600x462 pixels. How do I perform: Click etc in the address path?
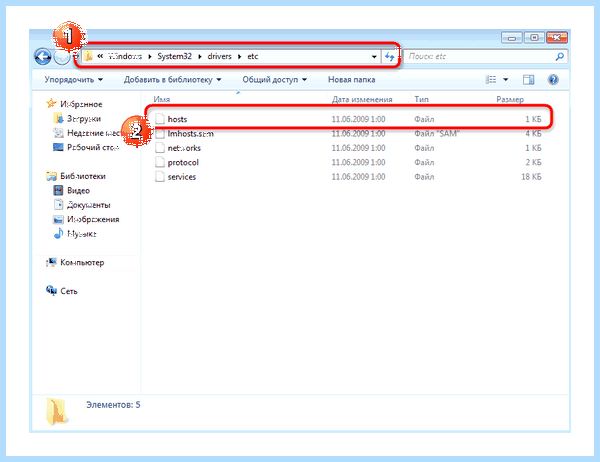click(x=253, y=56)
